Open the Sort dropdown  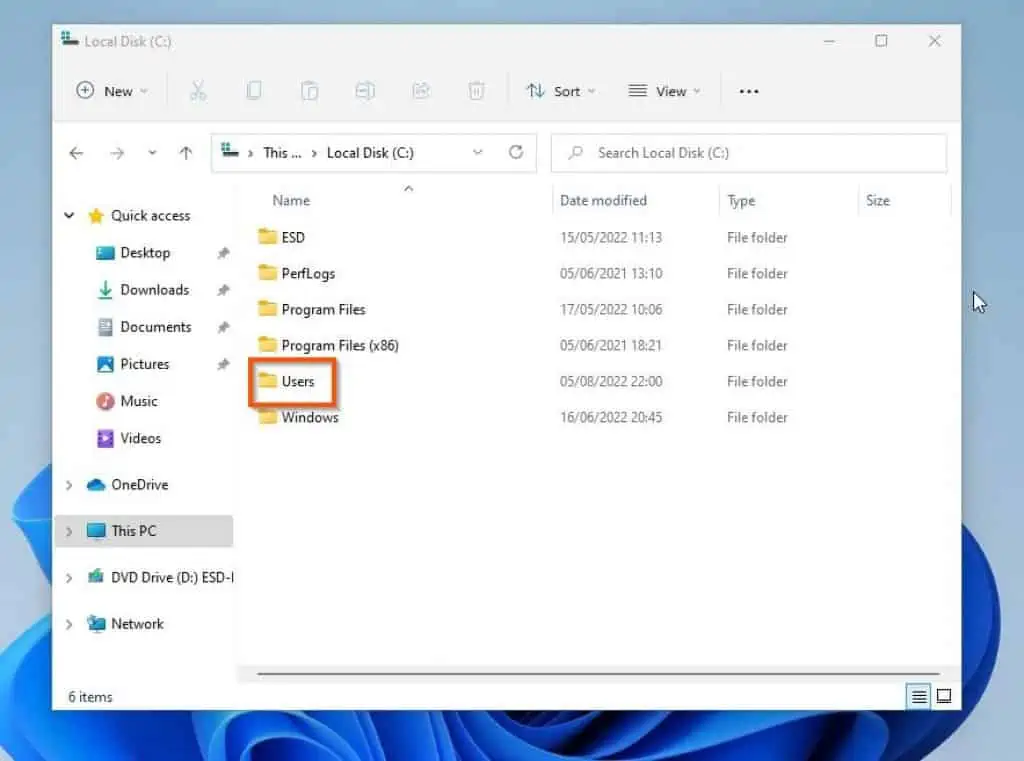click(x=561, y=91)
